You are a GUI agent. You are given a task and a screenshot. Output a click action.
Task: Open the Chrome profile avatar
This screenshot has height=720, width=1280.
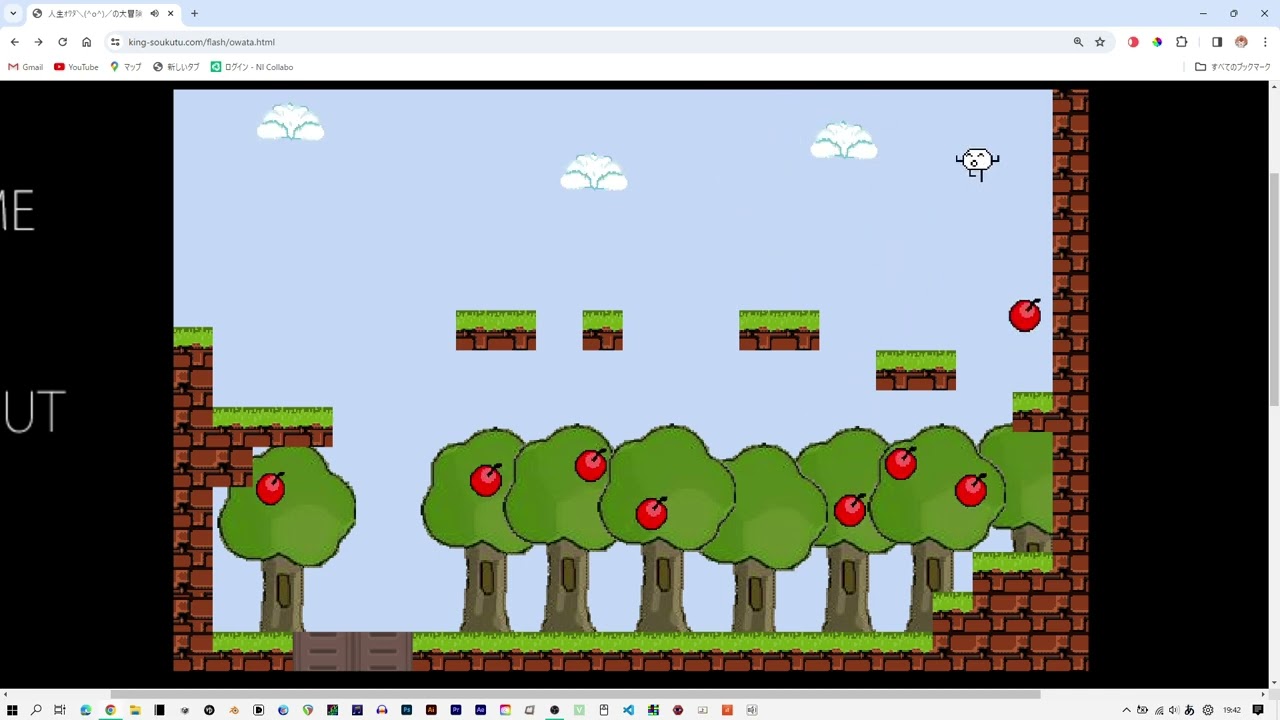[x=1241, y=42]
